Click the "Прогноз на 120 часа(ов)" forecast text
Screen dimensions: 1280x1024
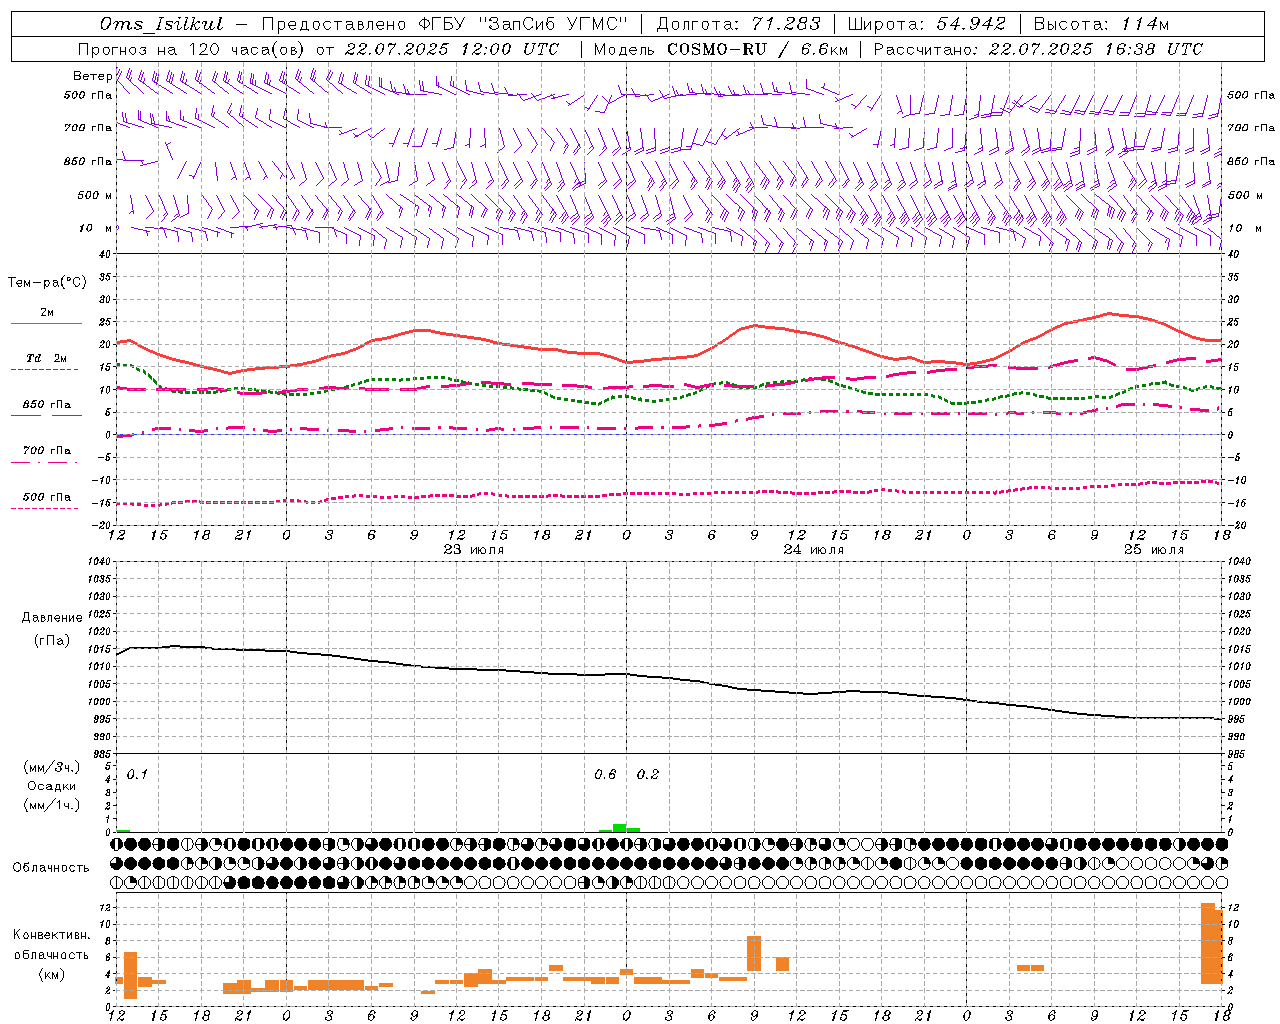(192, 49)
